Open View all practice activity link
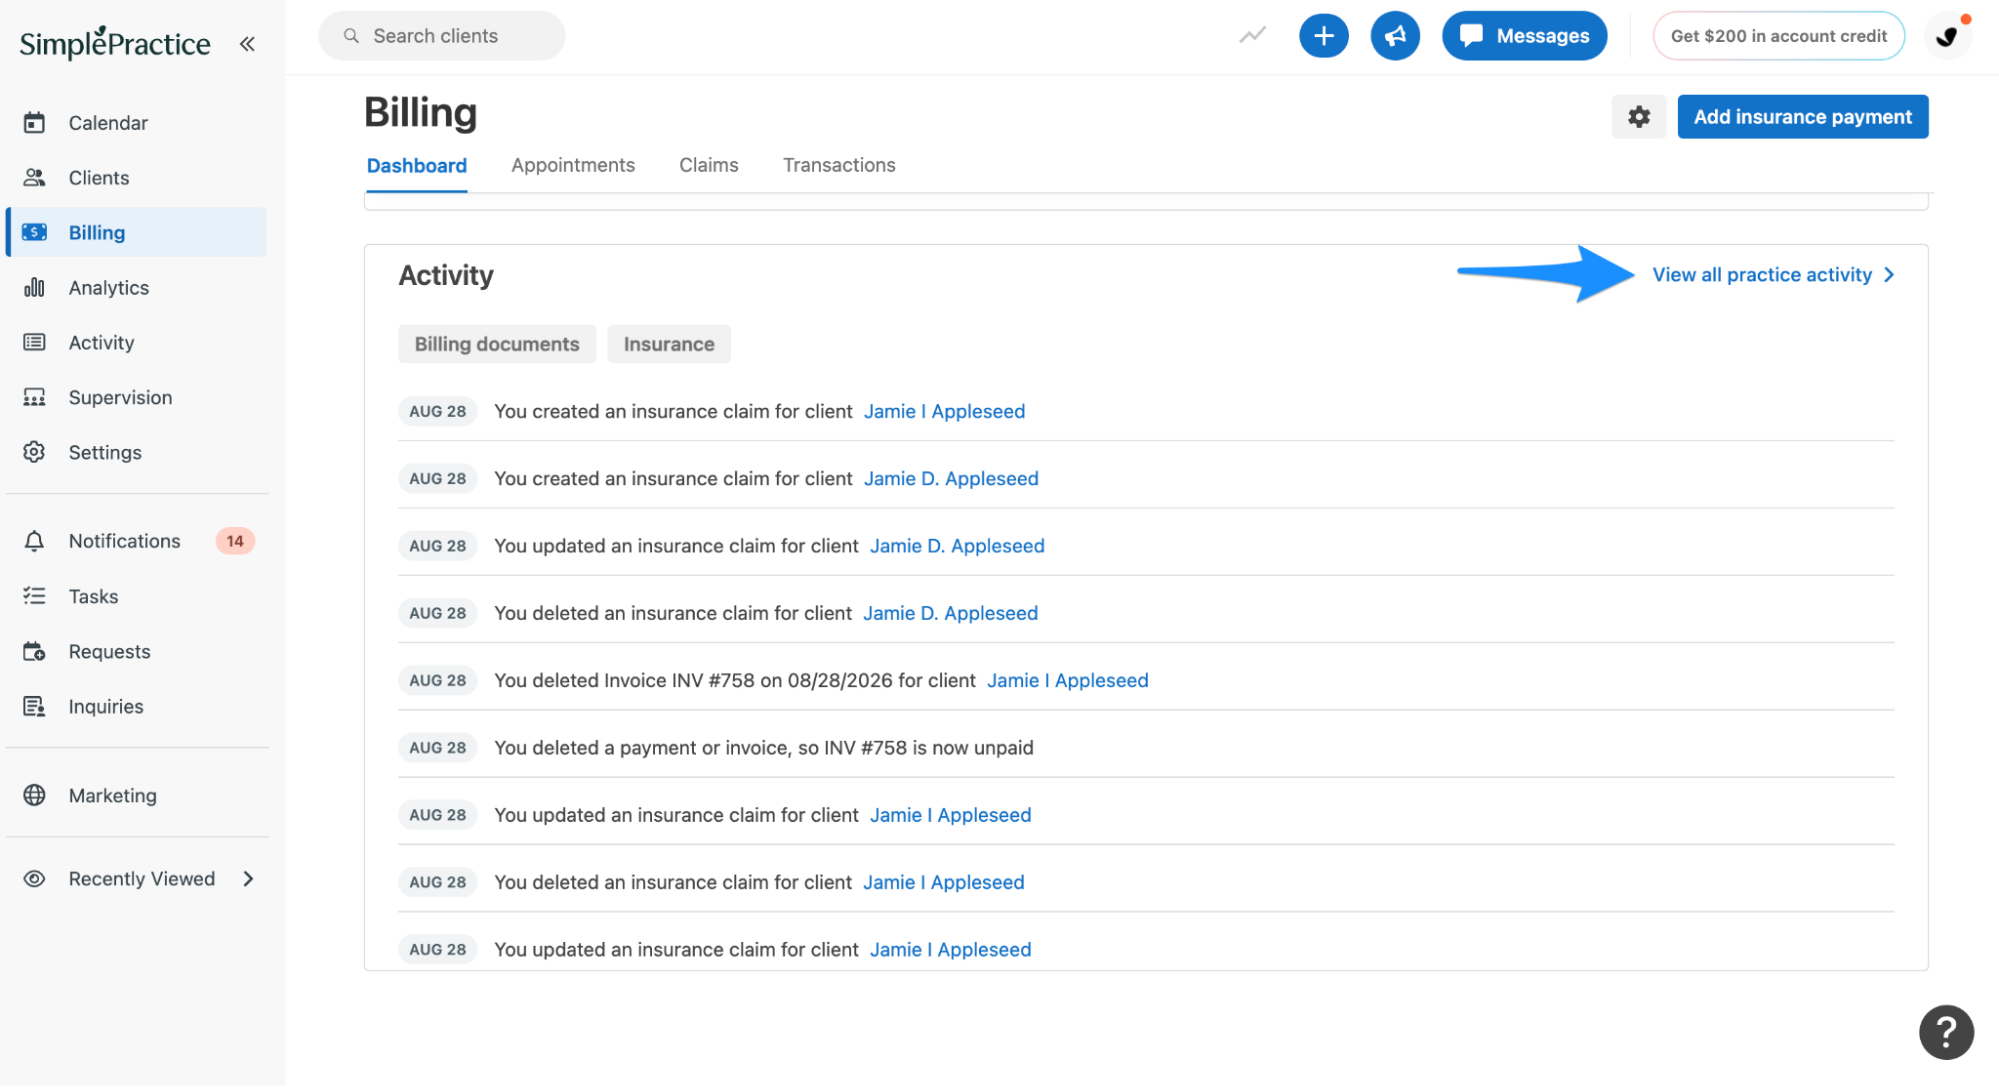The image size is (1999, 1087). tap(1773, 275)
